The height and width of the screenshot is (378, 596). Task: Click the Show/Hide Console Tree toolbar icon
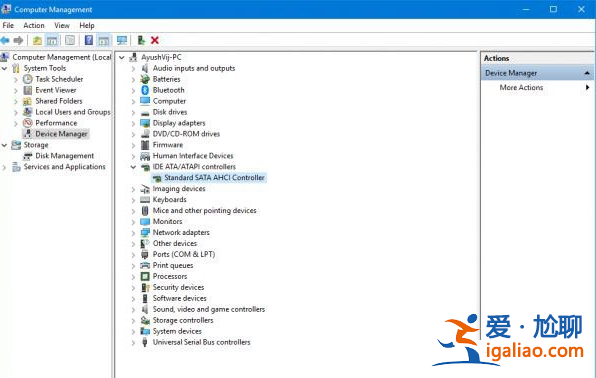52,40
